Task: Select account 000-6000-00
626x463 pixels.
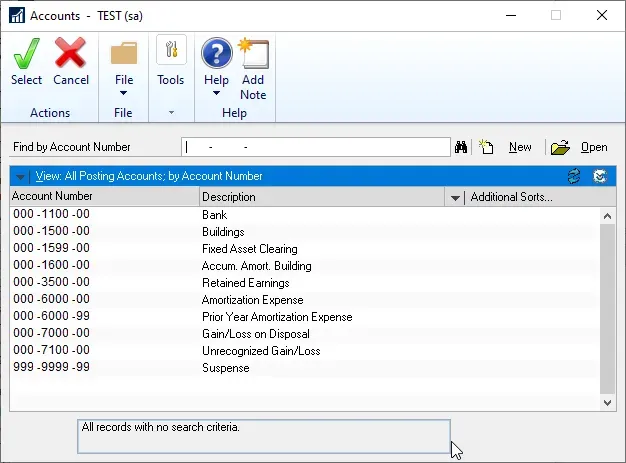Action: pyautogui.click(x=51, y=299)
